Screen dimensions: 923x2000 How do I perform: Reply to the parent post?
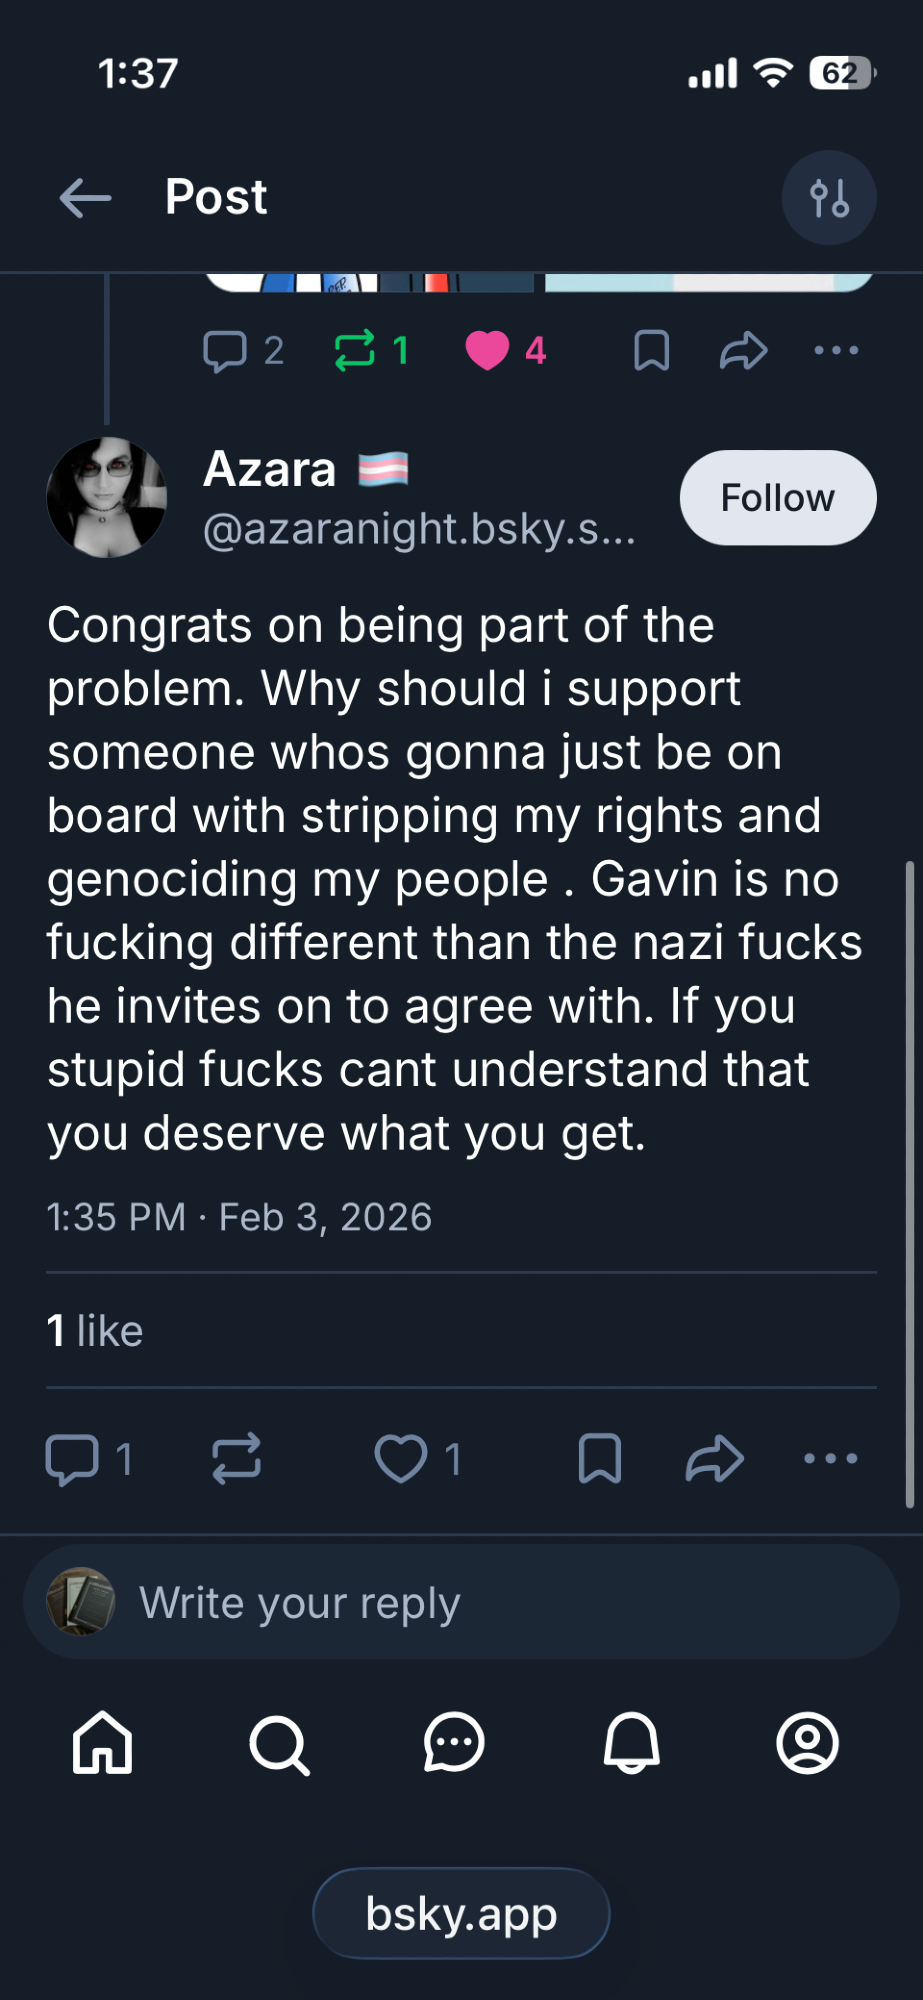[x=225, y=351]
